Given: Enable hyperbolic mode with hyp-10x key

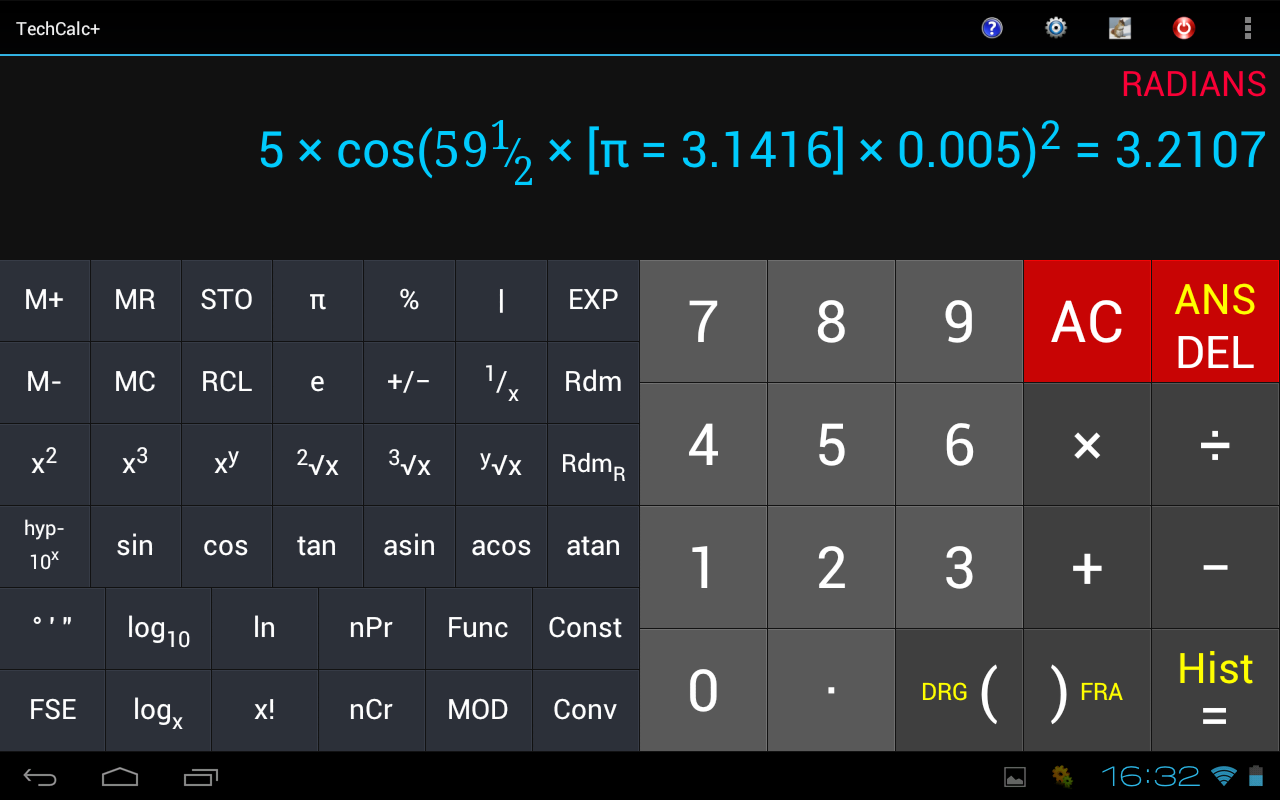Looking at the screenshot, I should [45, 546].
